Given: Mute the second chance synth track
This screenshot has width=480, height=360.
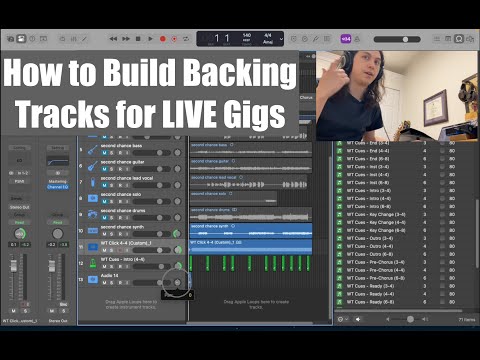Looking at the screenshot, I should click(104, 234).
